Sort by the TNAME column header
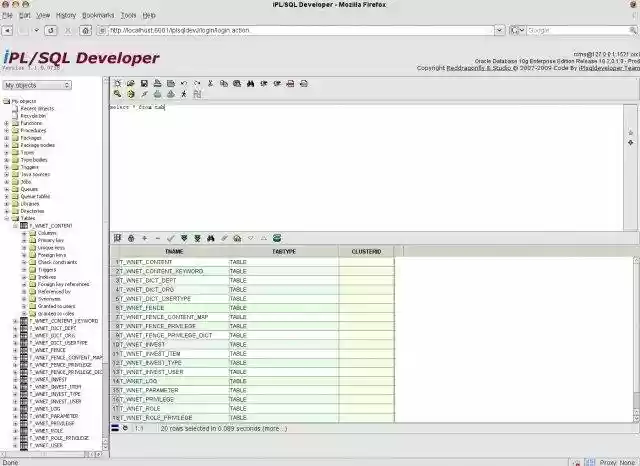 click(174, 252)
